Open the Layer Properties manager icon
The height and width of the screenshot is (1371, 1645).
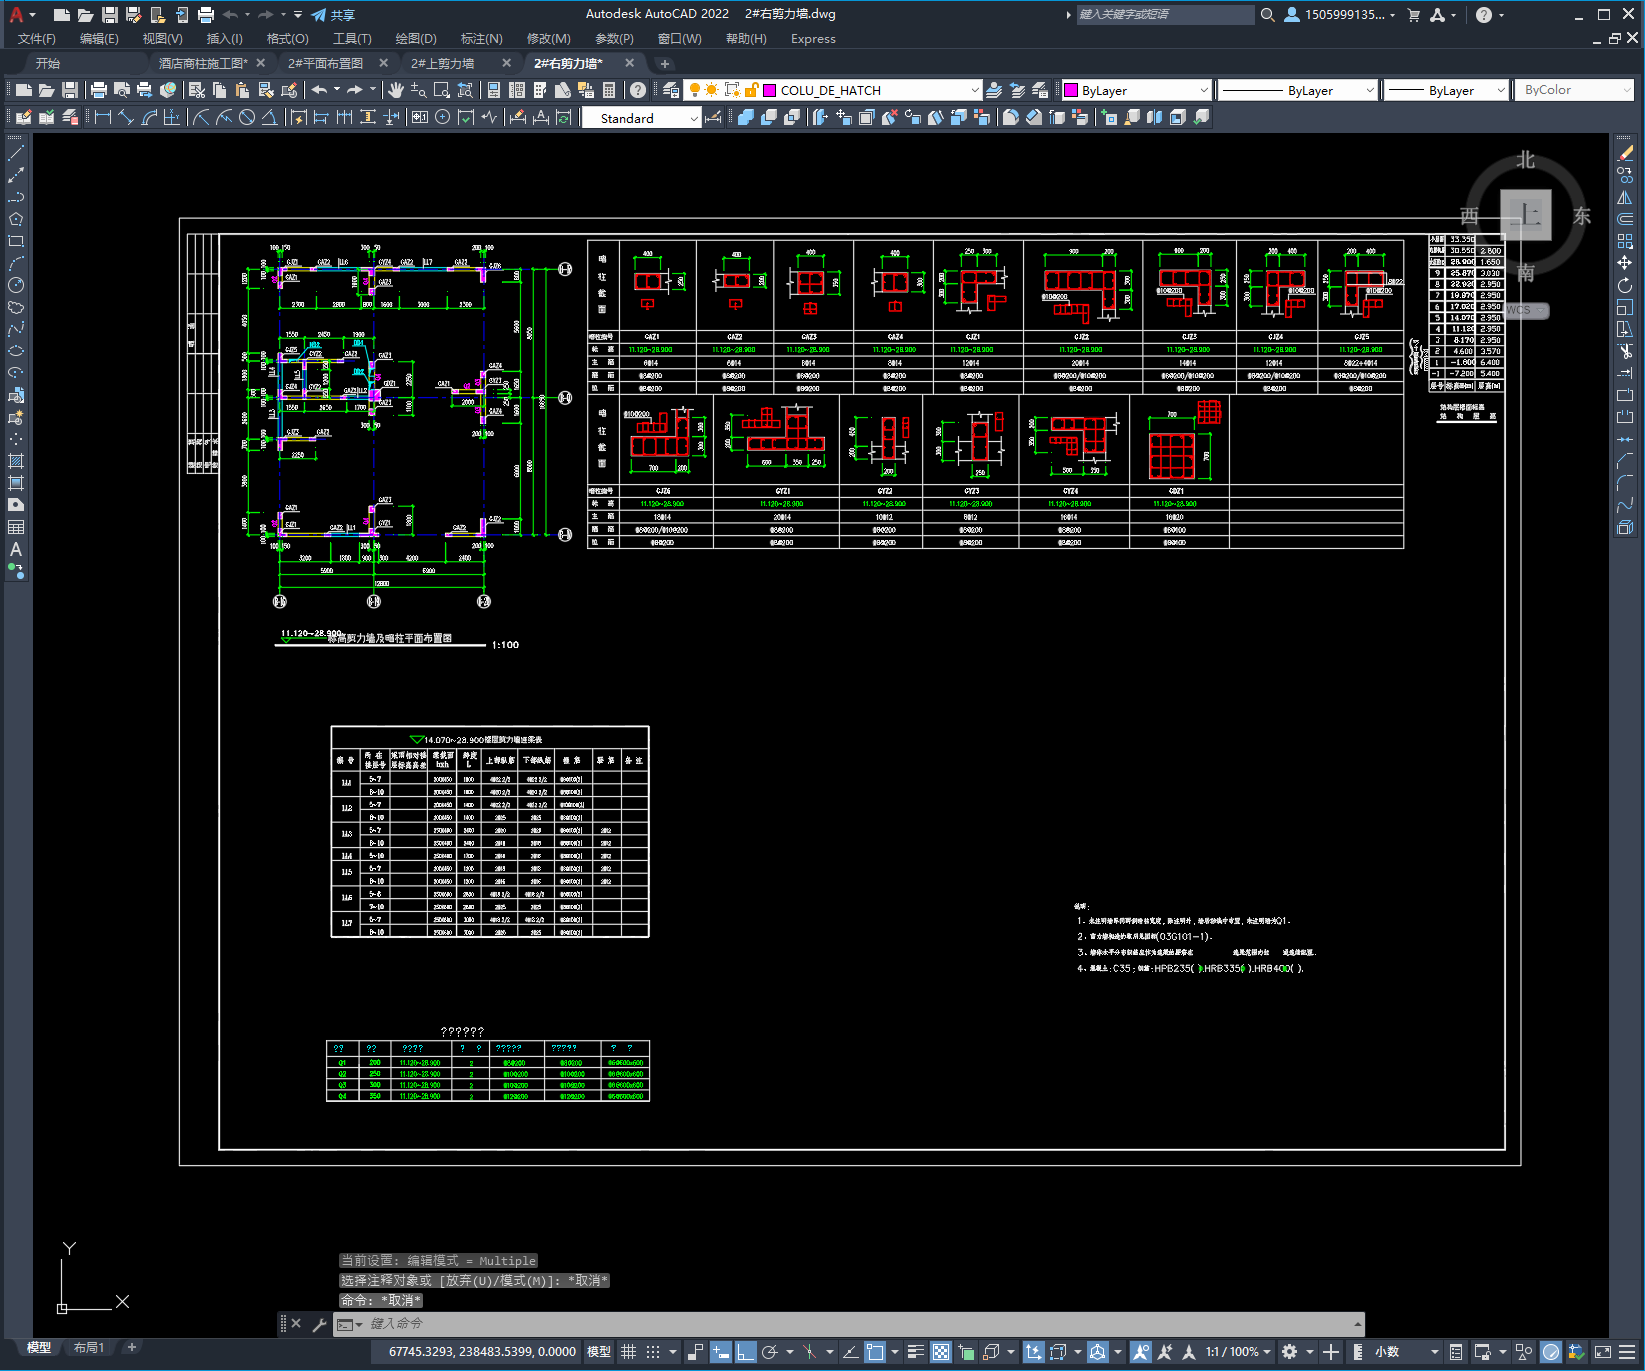coord(671,90)
